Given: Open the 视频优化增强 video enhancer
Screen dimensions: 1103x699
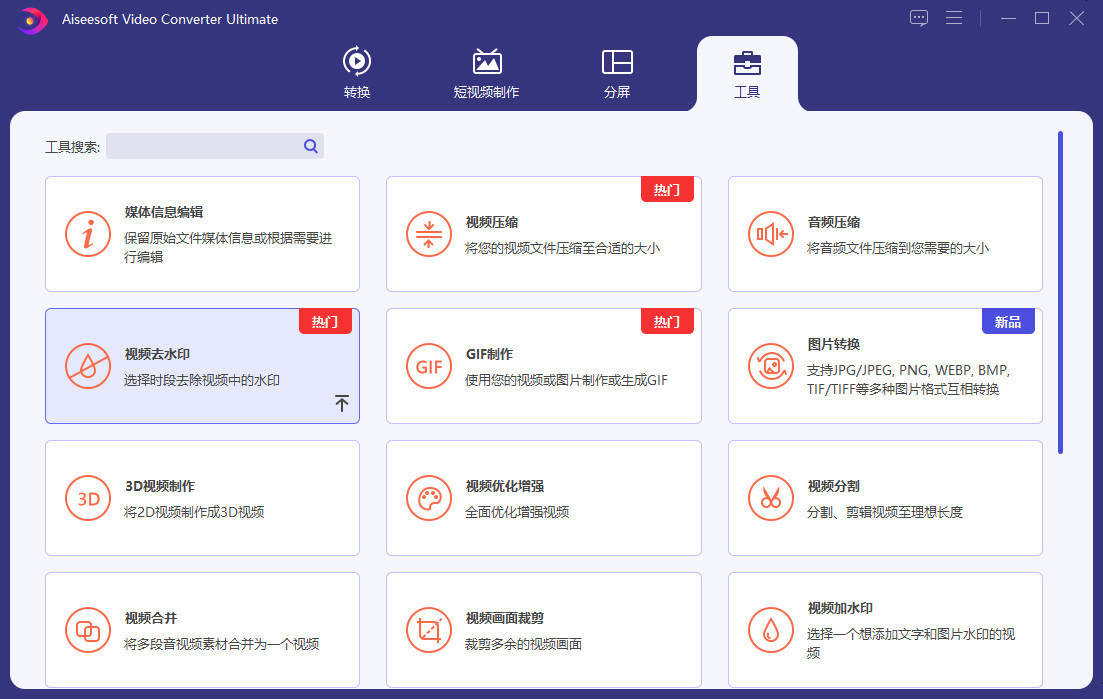Looking at the screenshot, I should point(543,498).
